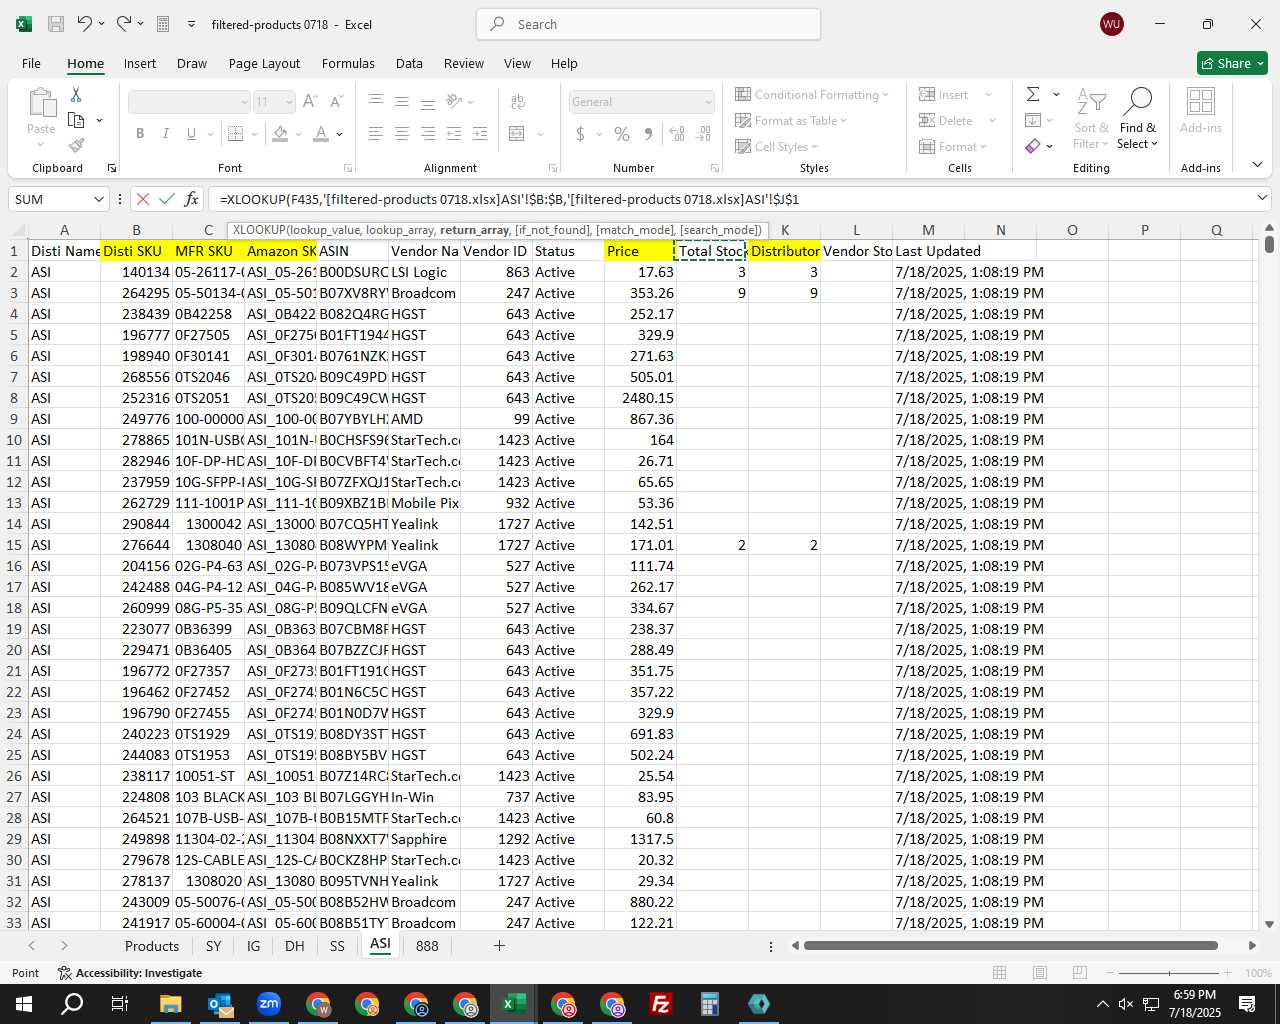This screenshot has height=1024, width=1280.
Task: Apply Percent Style formatting
Action: click(x=622, y=133)
